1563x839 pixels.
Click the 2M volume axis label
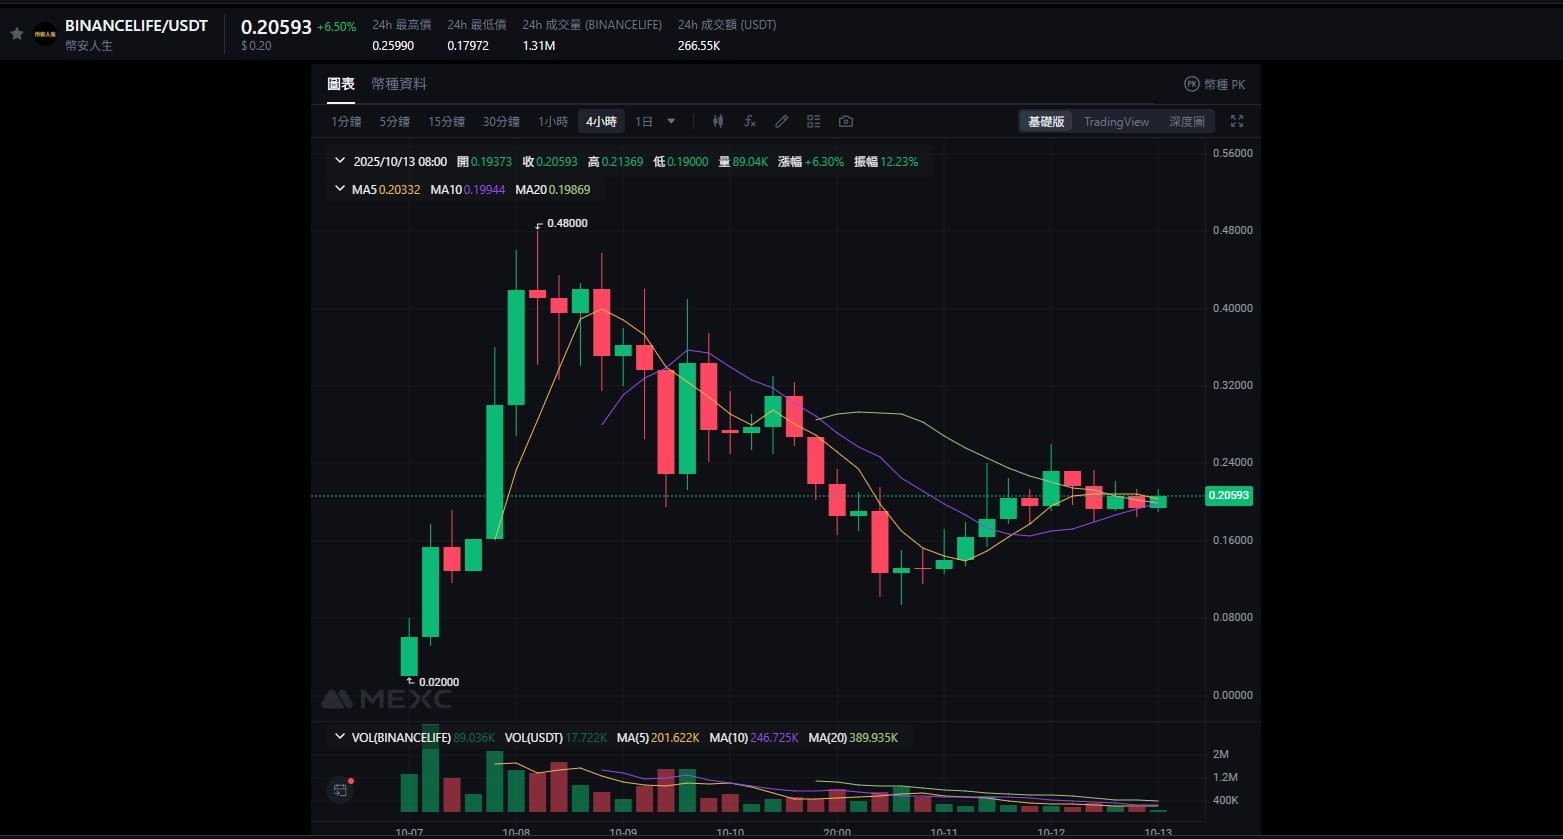tap(1221, 754)
